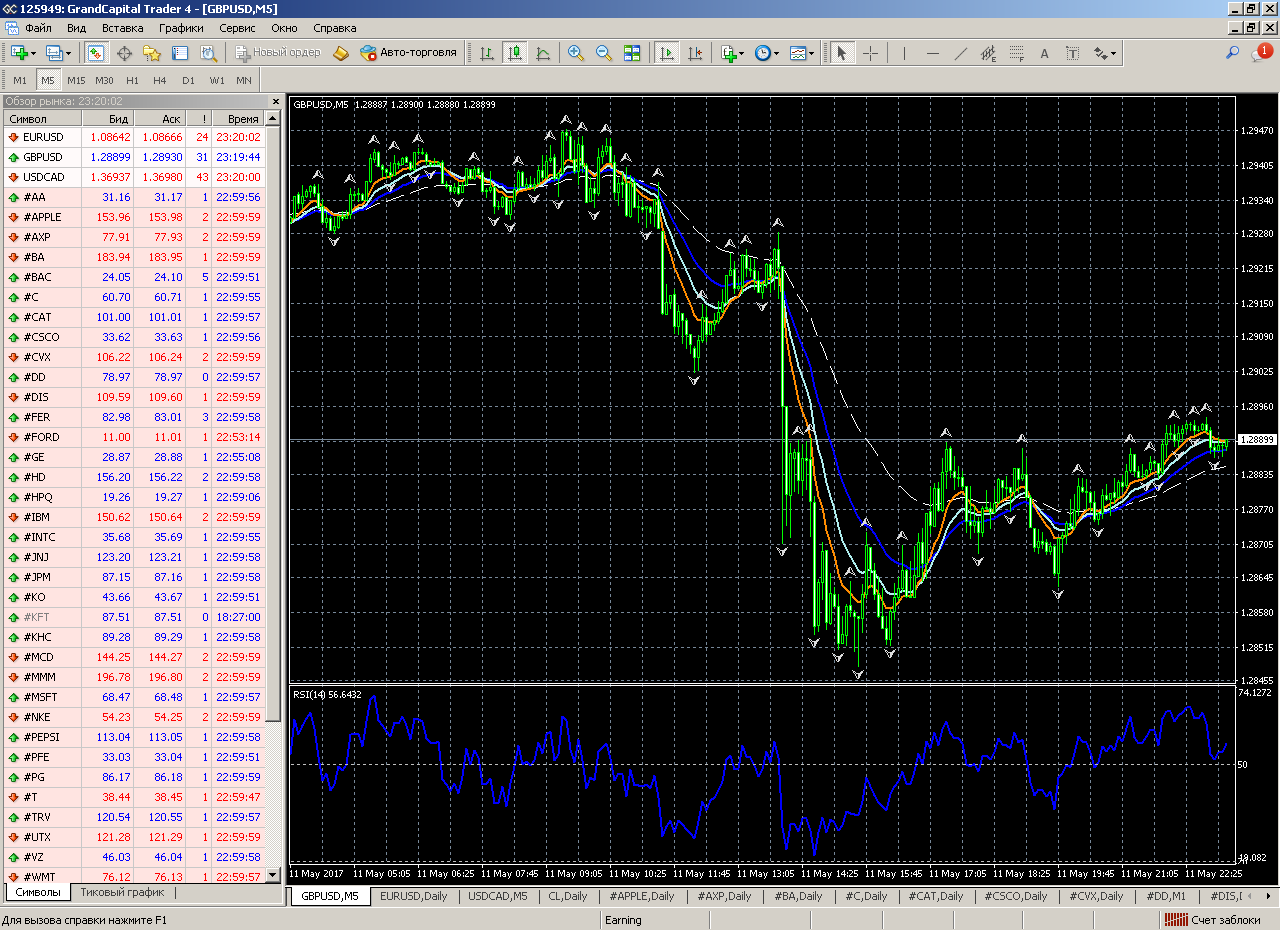Expand the Periods dropdown arrow
1280x930 pixels.
tap(777, 53)
